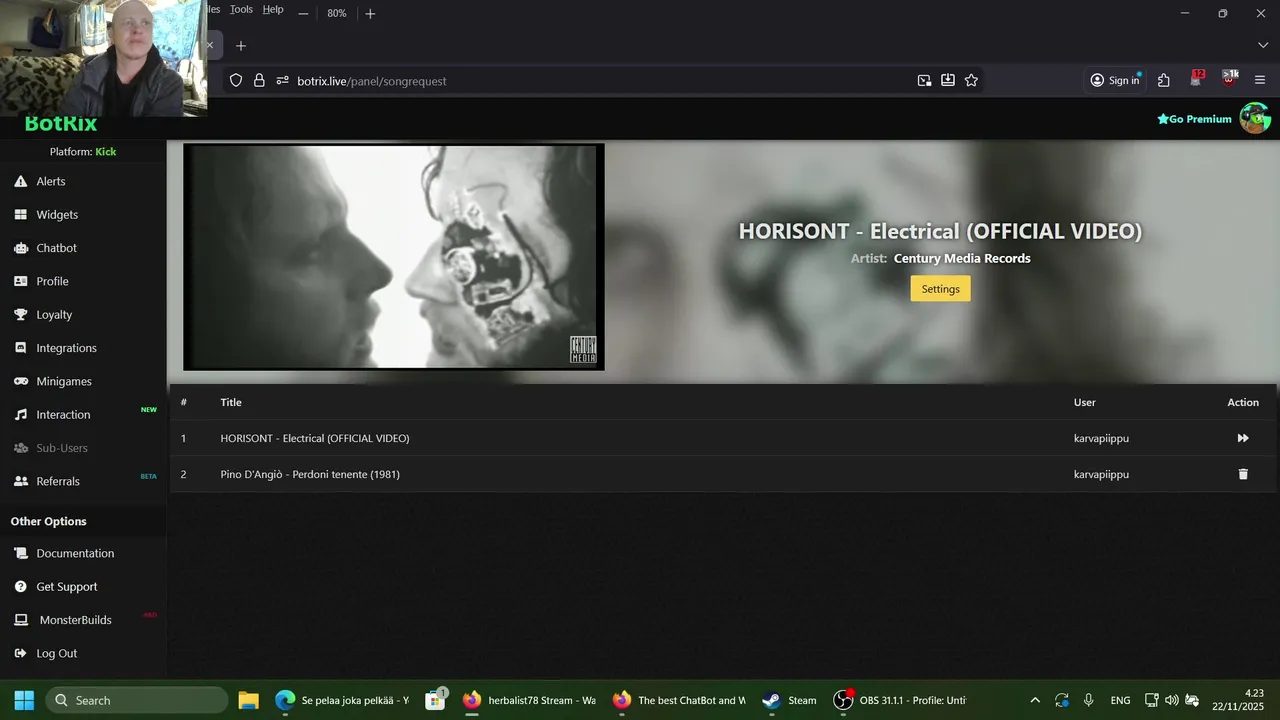Open the Help menu
Screen dimensions: 1280x720
click(x=273, y=9)
